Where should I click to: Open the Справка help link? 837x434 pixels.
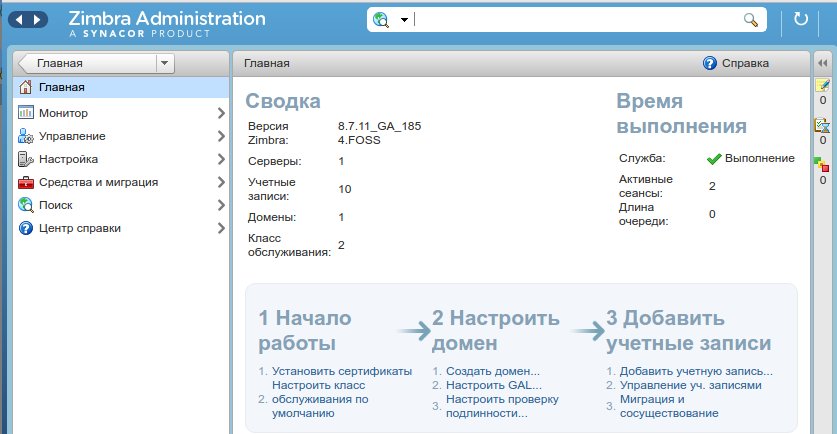click(745, 63)
